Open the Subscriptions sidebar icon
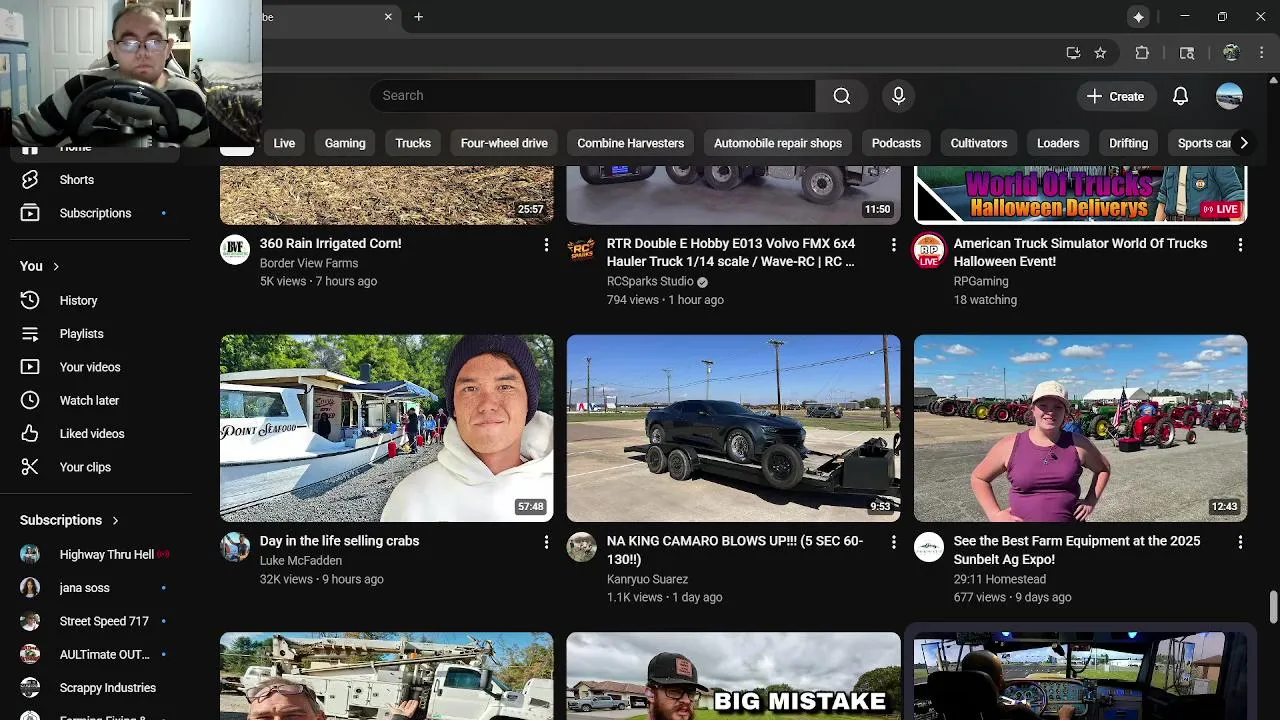This screenshot has width=1280, height=720. 30,213
